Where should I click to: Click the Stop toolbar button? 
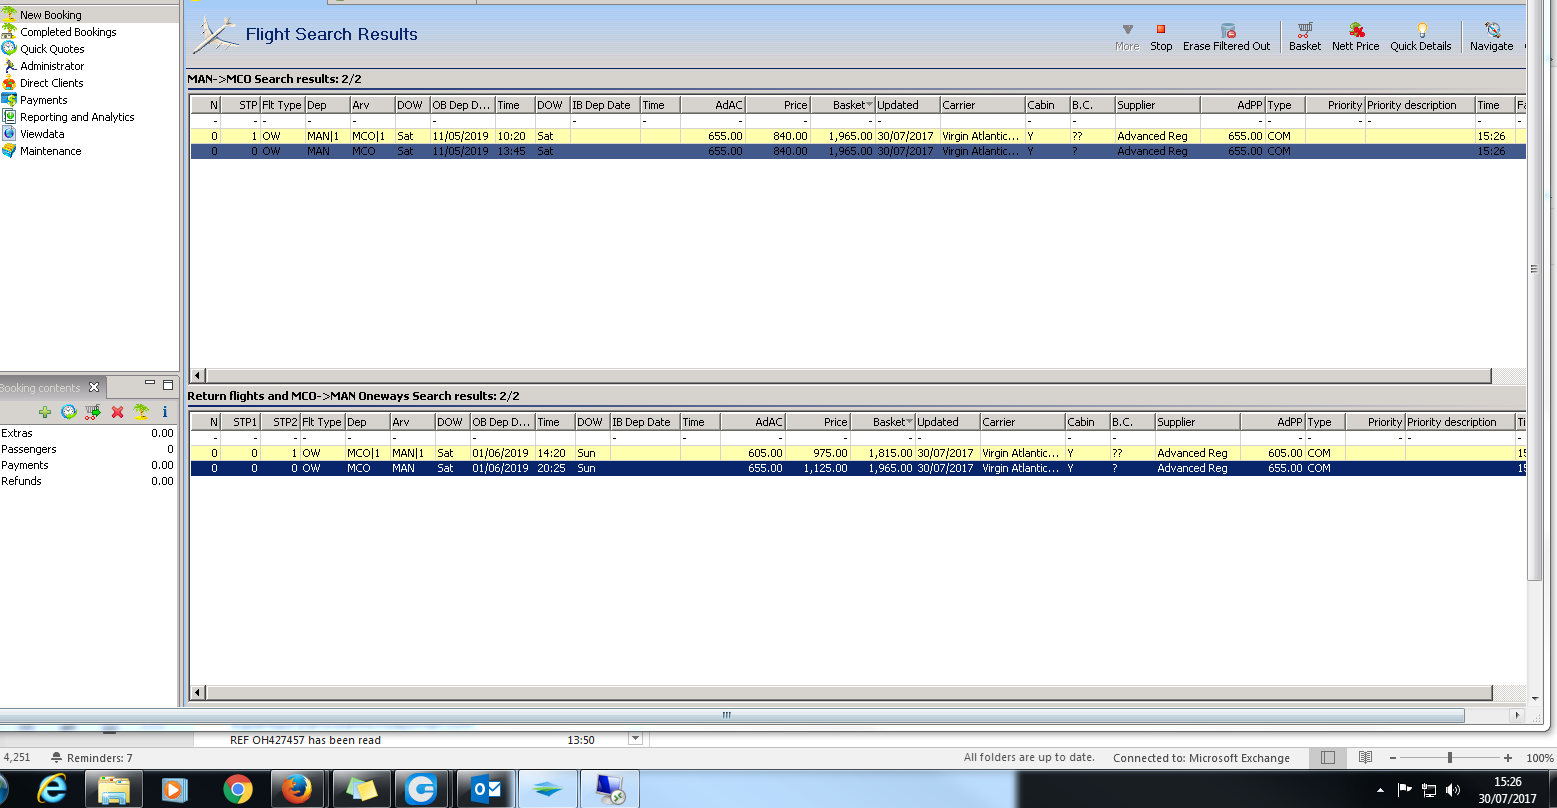click(x=1161, y=37)
